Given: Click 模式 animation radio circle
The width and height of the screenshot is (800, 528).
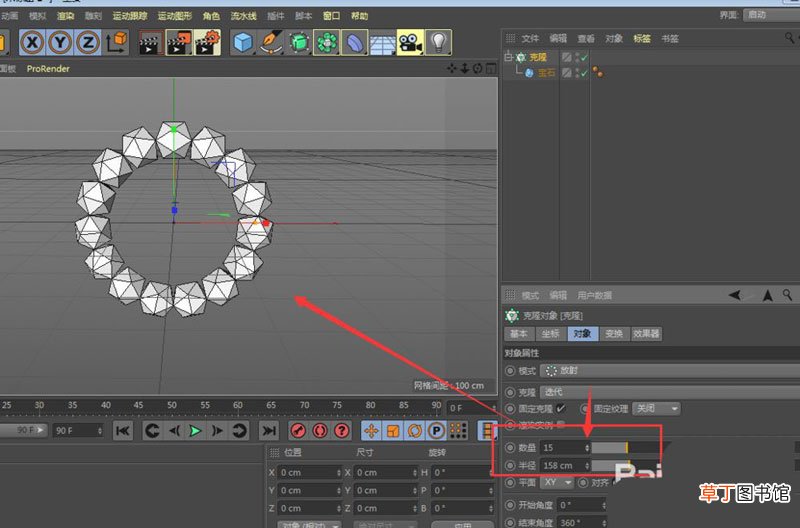Looking at the screenshot, I should pyautogui.click(x=510, y=370).
